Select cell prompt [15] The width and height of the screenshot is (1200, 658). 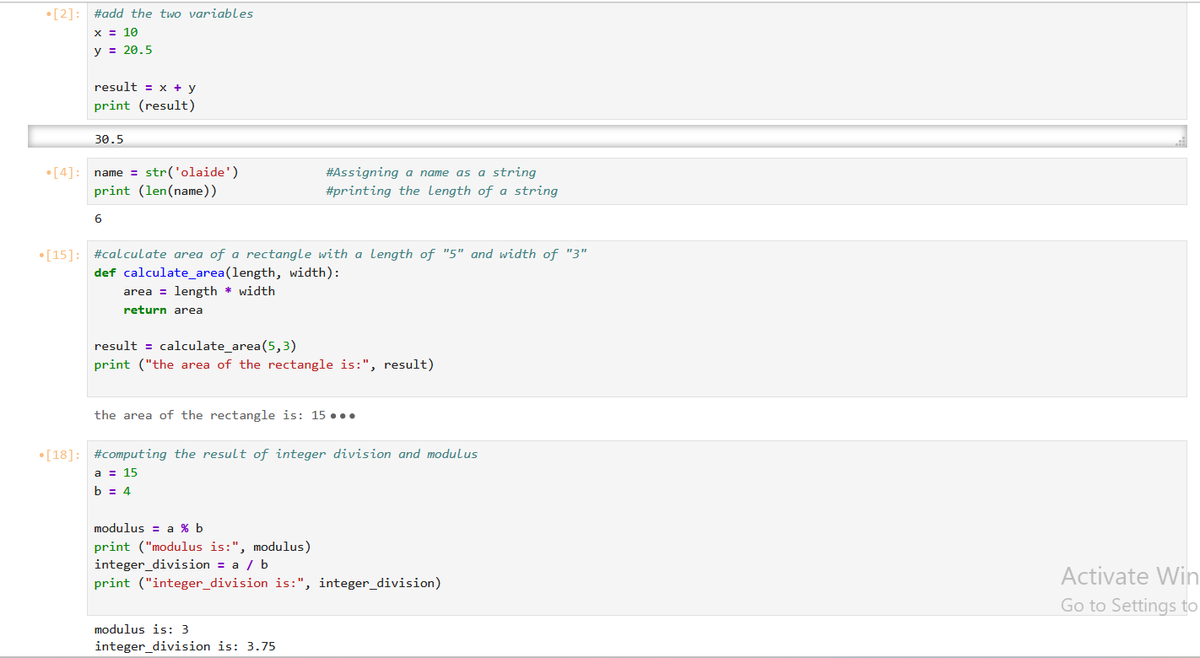coord(63,255)
